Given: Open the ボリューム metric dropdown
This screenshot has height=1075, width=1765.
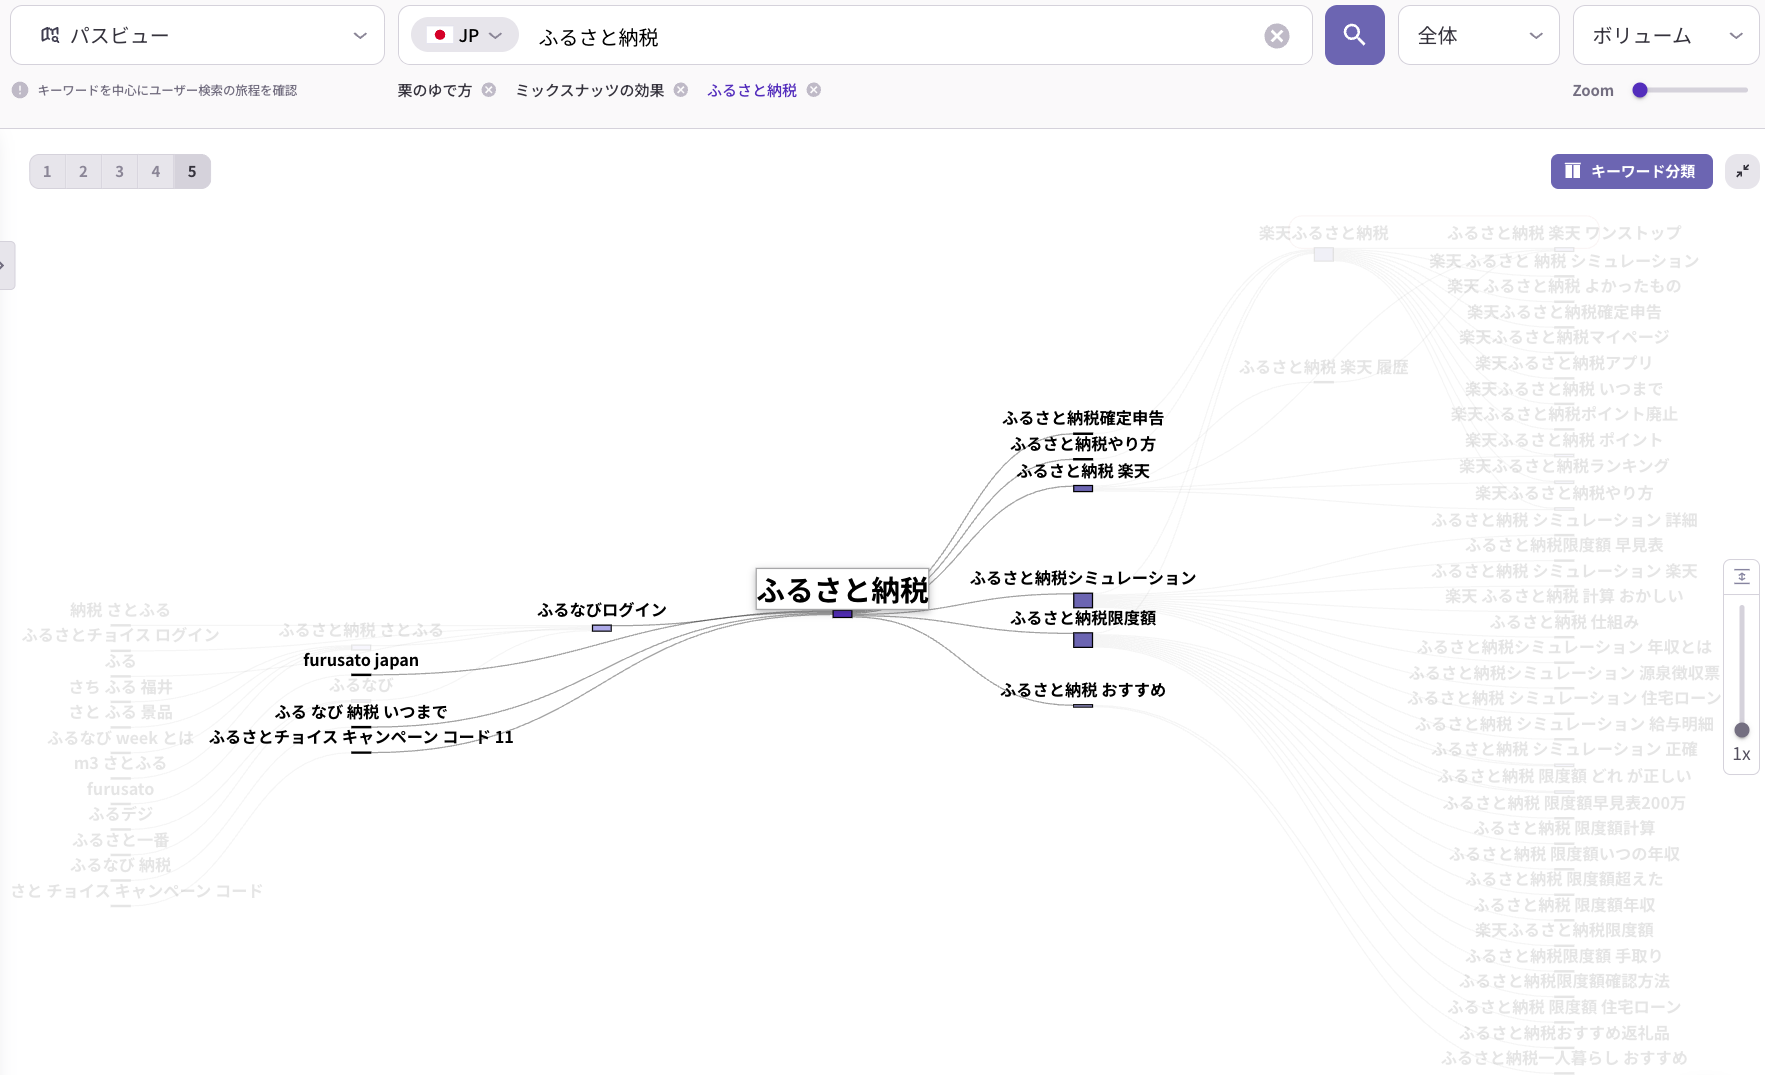Looking at the screenshot, I should (1666, 35).
